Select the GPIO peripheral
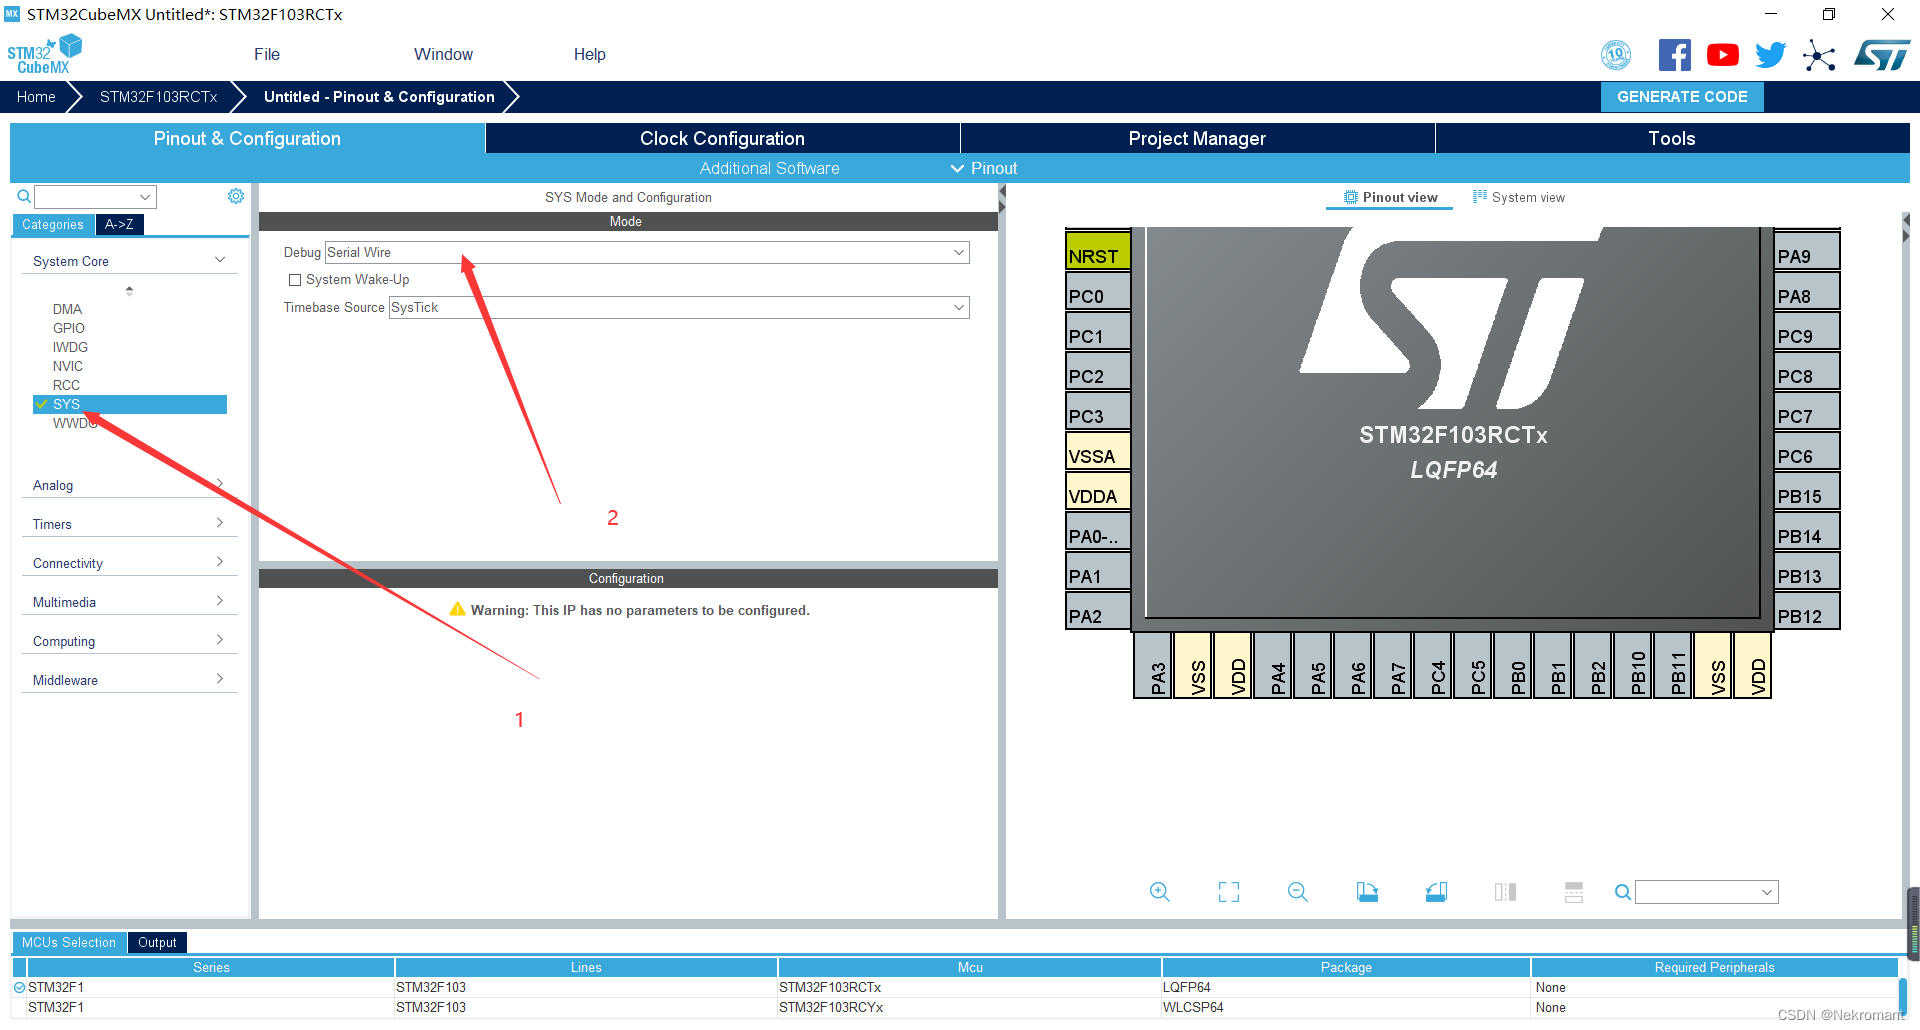This screenshot has height=1030, width=1920. 69,328
